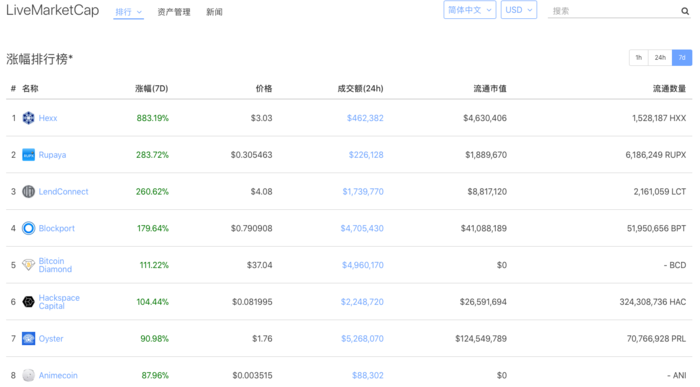Click the 流通市值 column header
This screenshot has width=700, height=387.
490,88
